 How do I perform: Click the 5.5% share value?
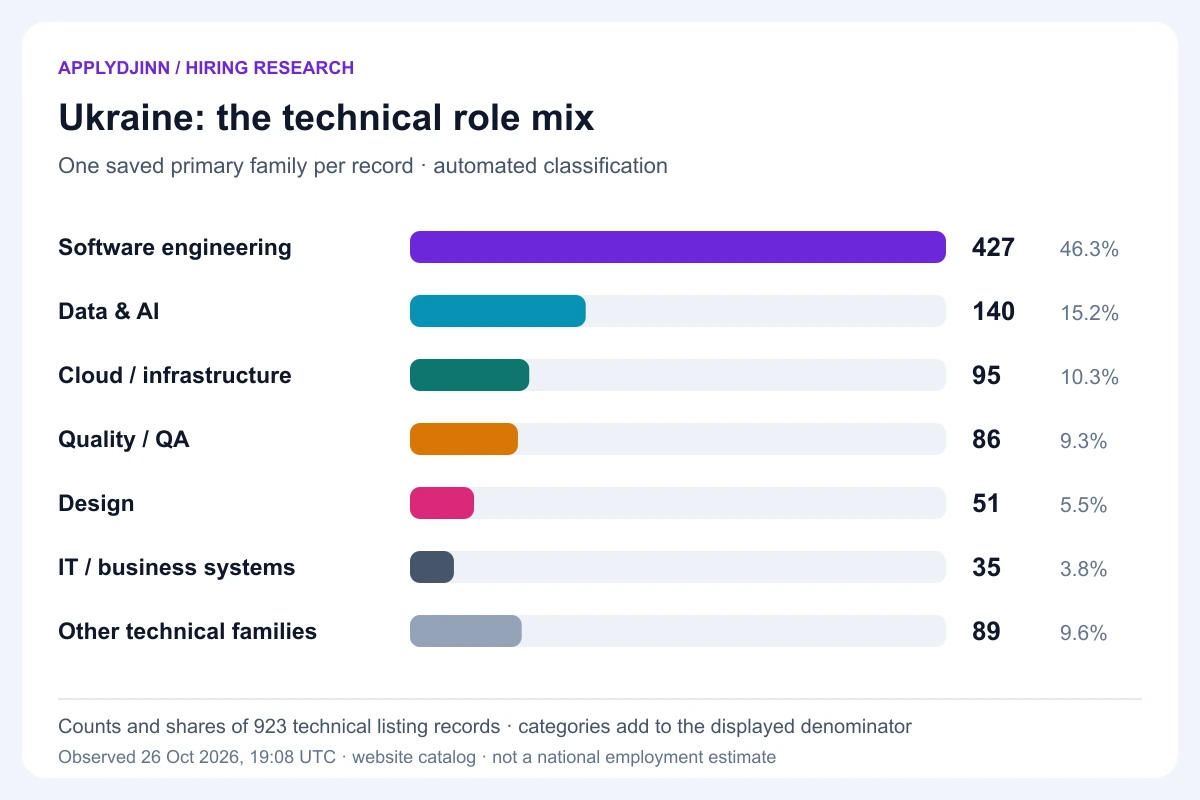[1084, 505]
